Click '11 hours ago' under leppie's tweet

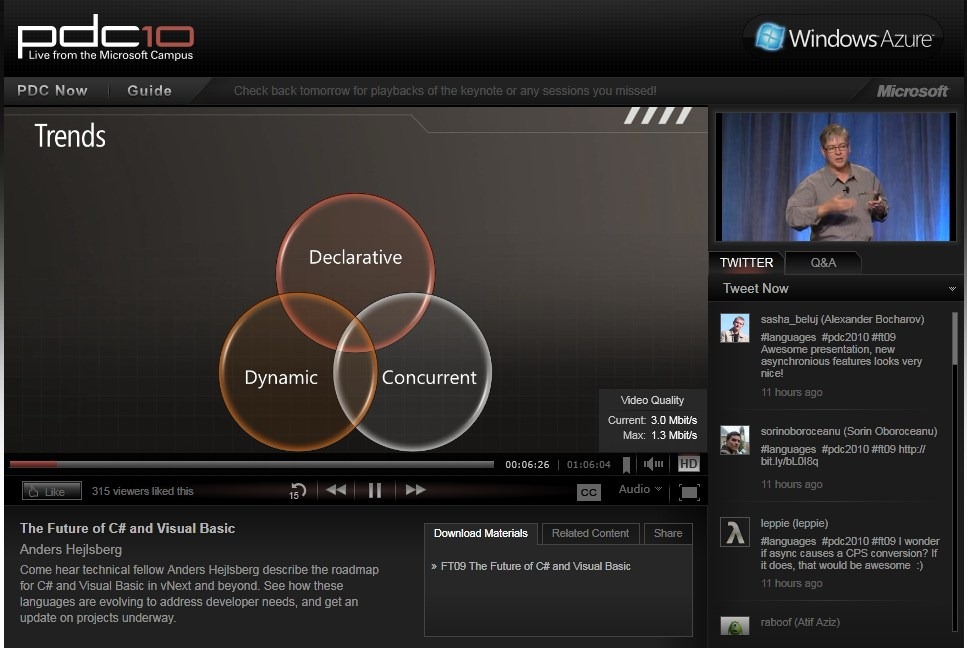(791, 583)
